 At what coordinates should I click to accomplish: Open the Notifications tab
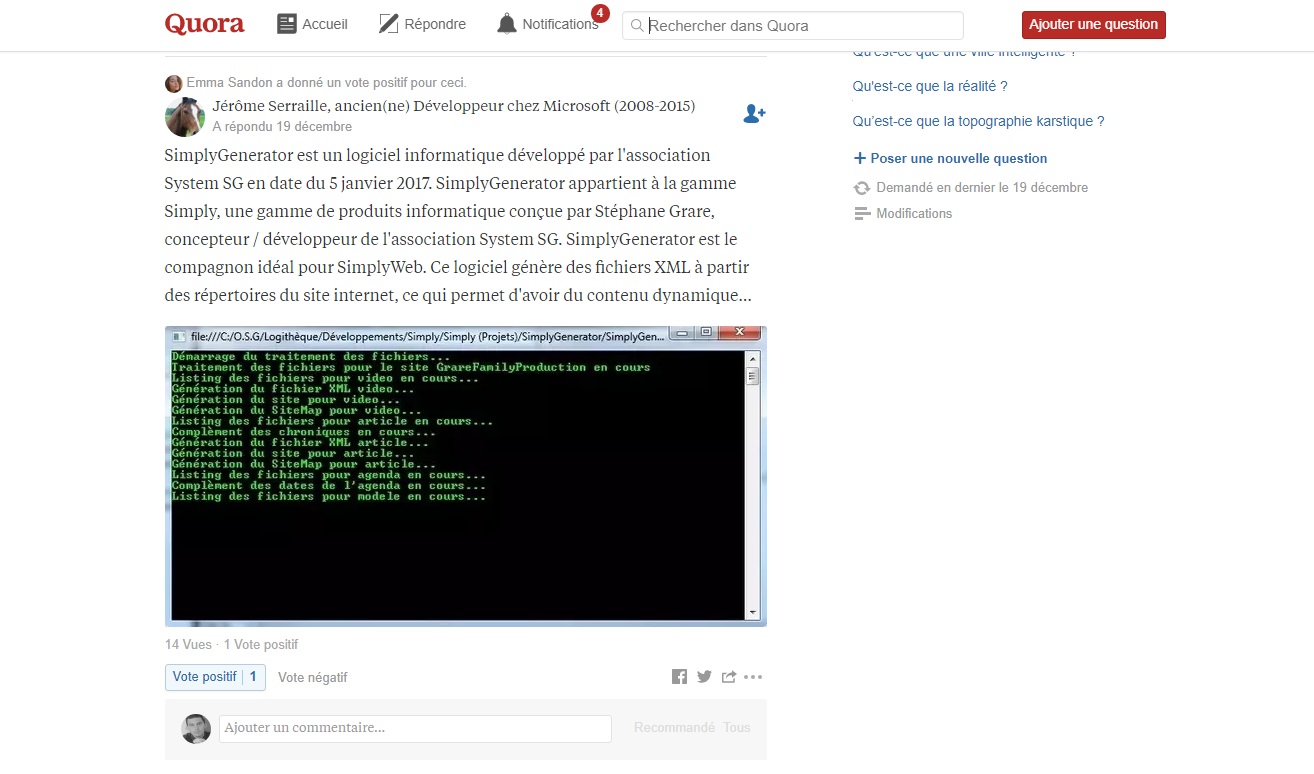(x=548, y=24)
